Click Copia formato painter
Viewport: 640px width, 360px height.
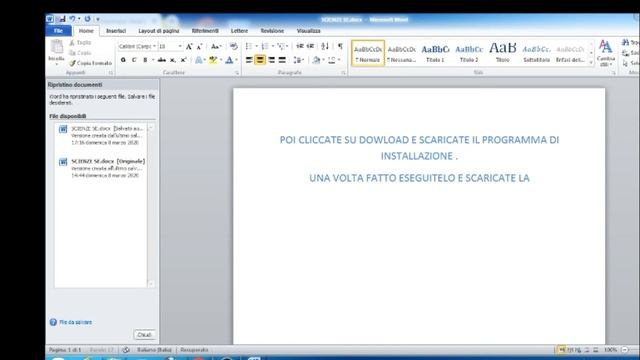[91, 63]
